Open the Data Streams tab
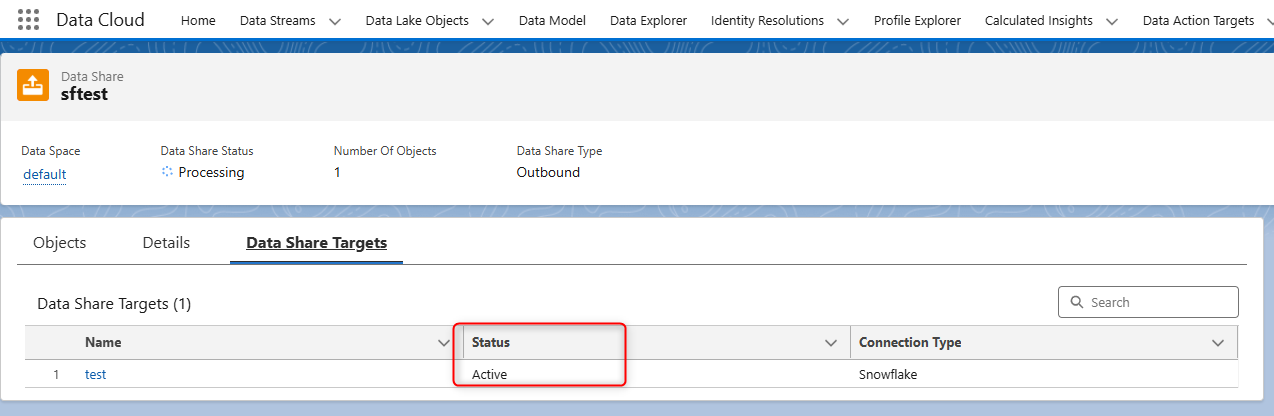 pos(278,20)
